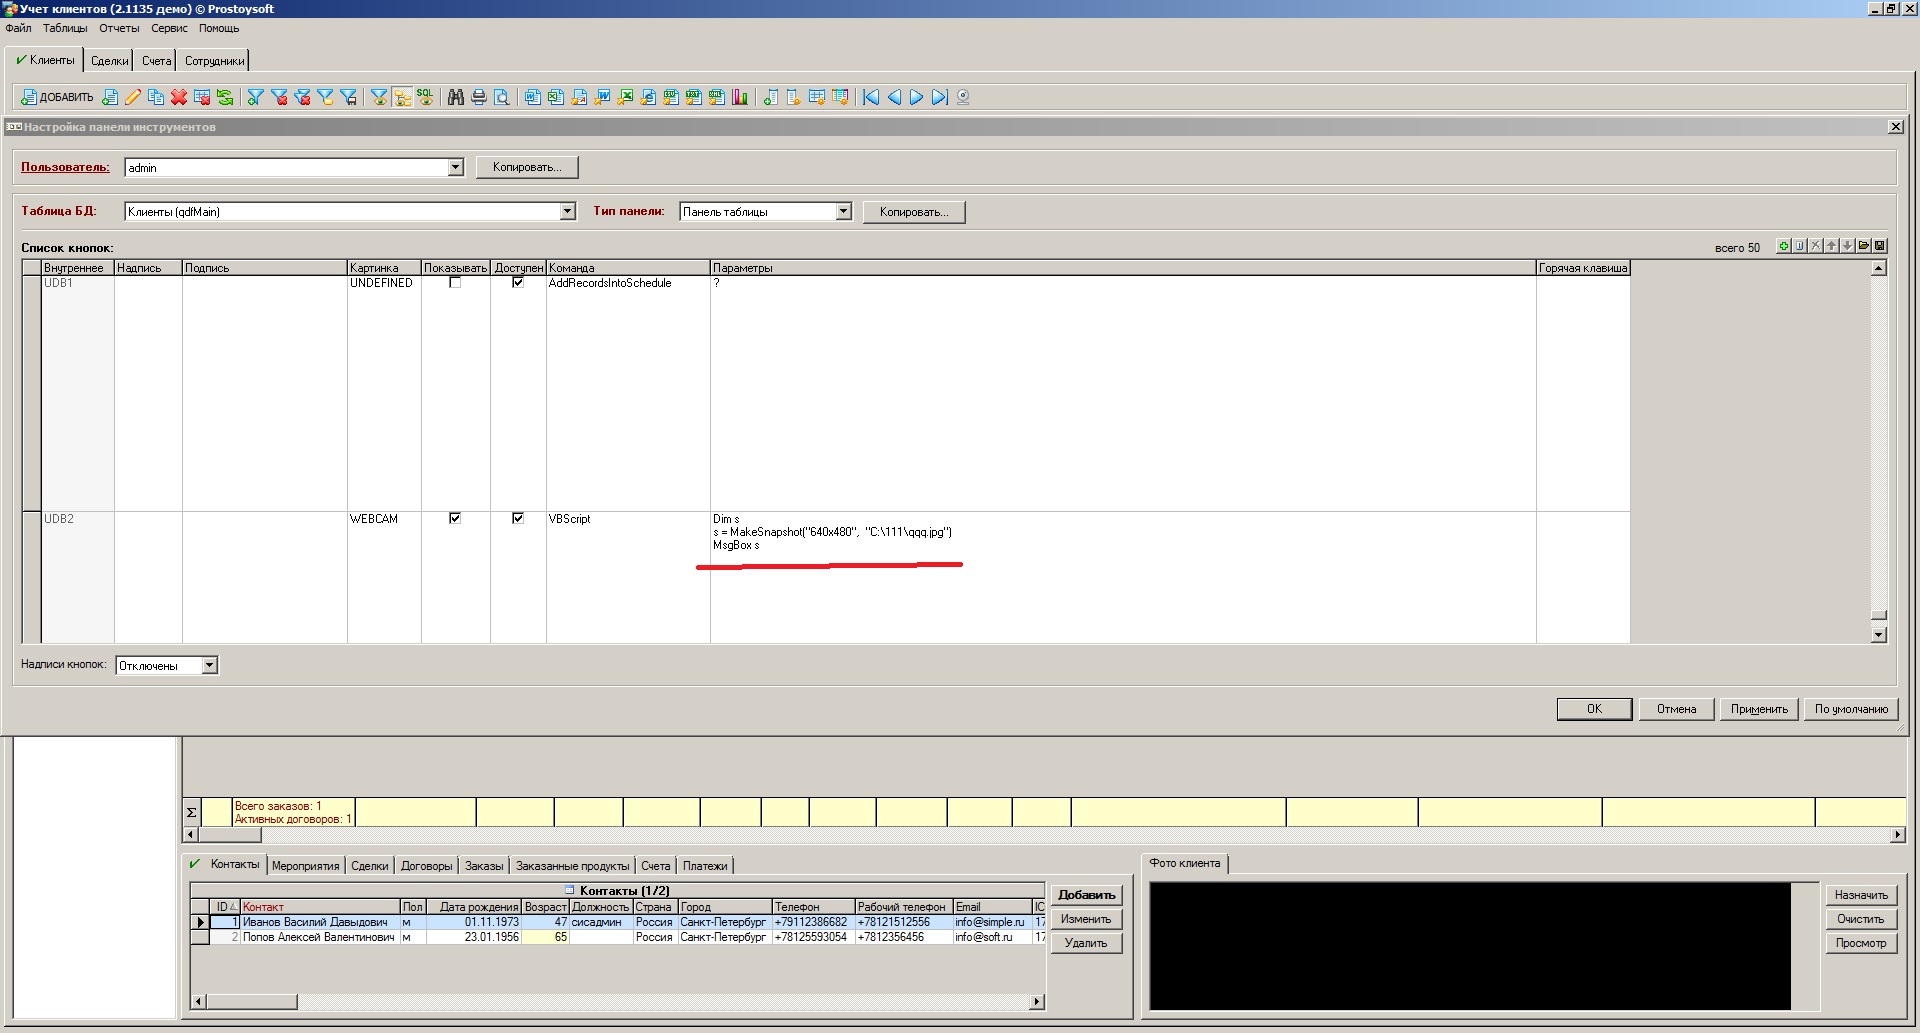
Task: Click the По умолчанию button
Action: 1851,709
